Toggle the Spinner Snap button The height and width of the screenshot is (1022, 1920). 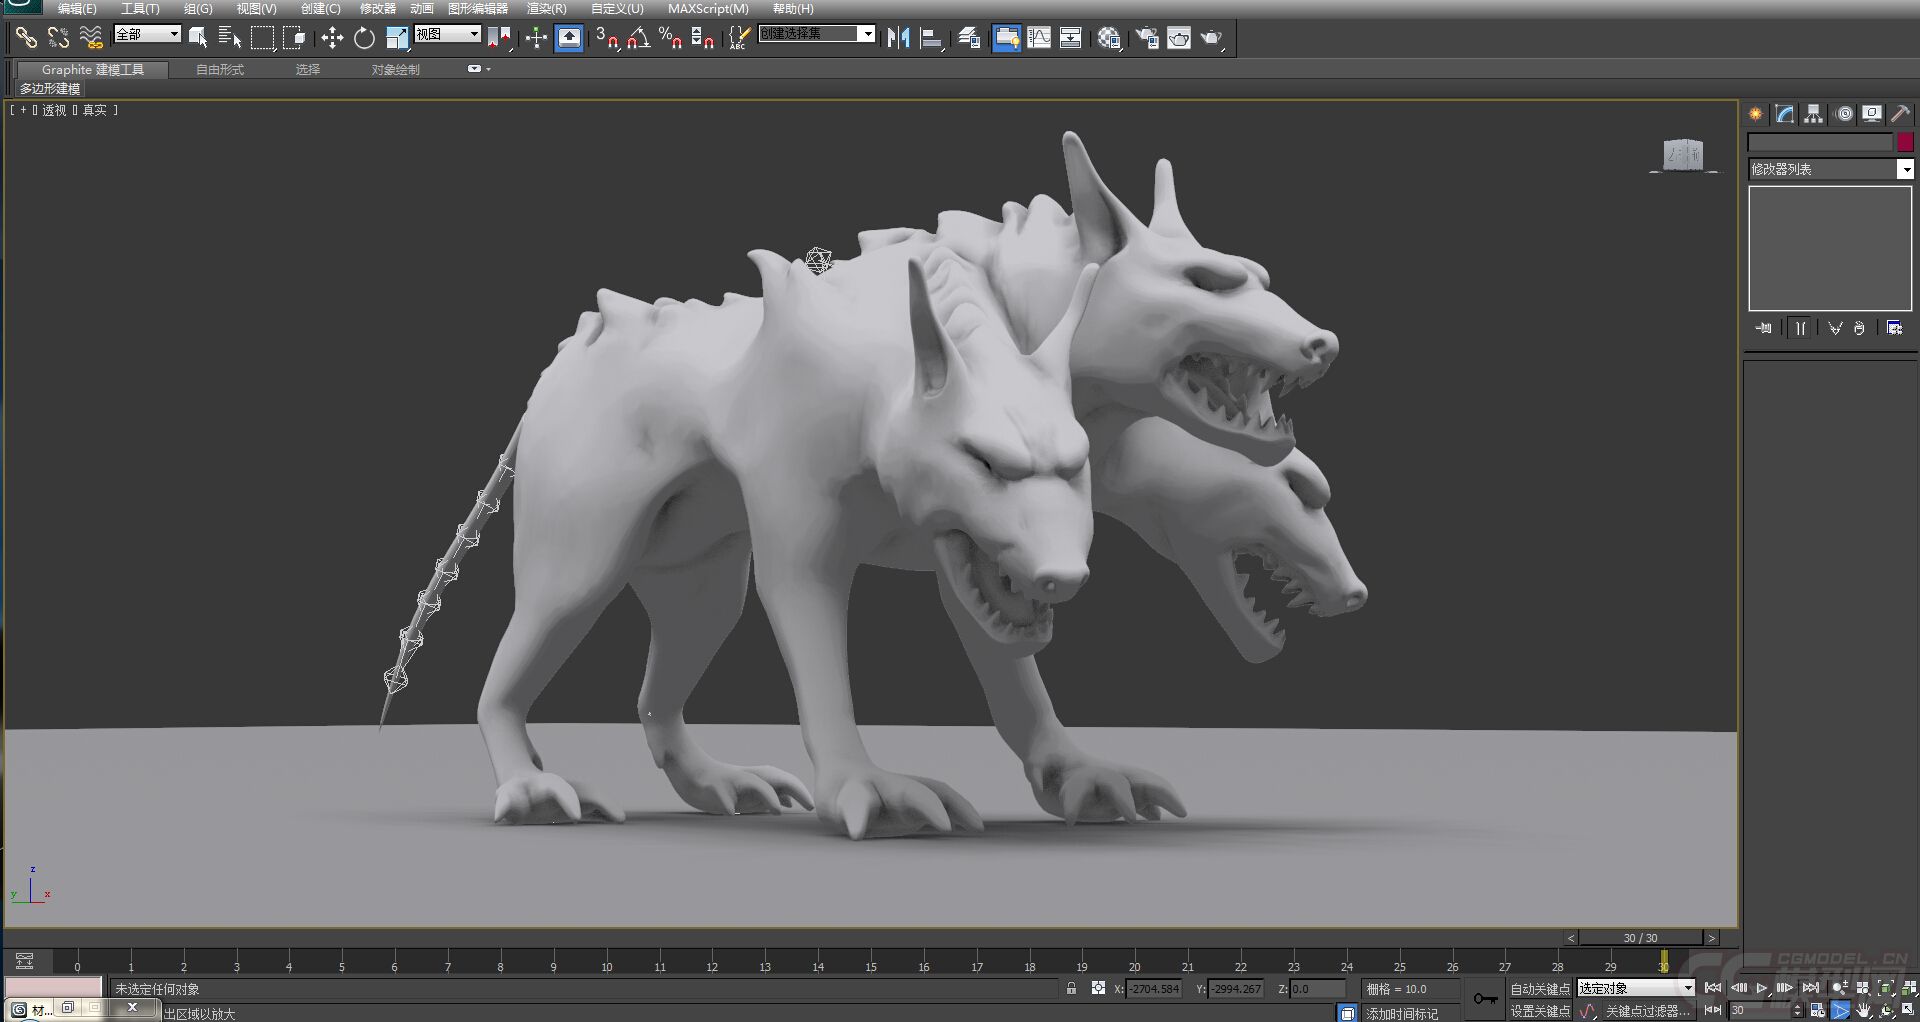coord(703,38)
